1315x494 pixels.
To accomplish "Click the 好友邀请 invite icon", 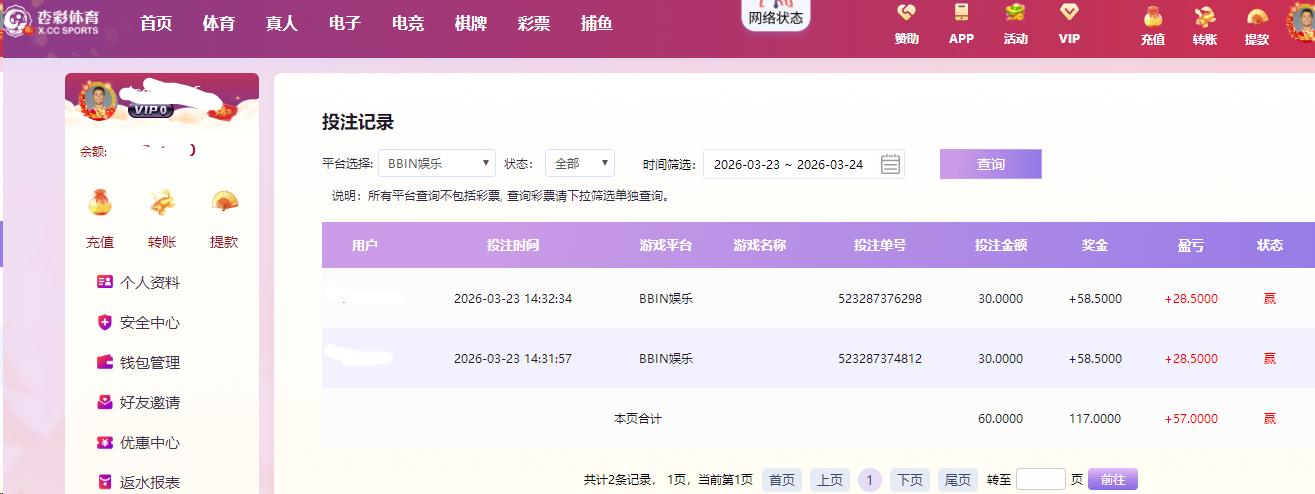I will click(x=104, y=402).
